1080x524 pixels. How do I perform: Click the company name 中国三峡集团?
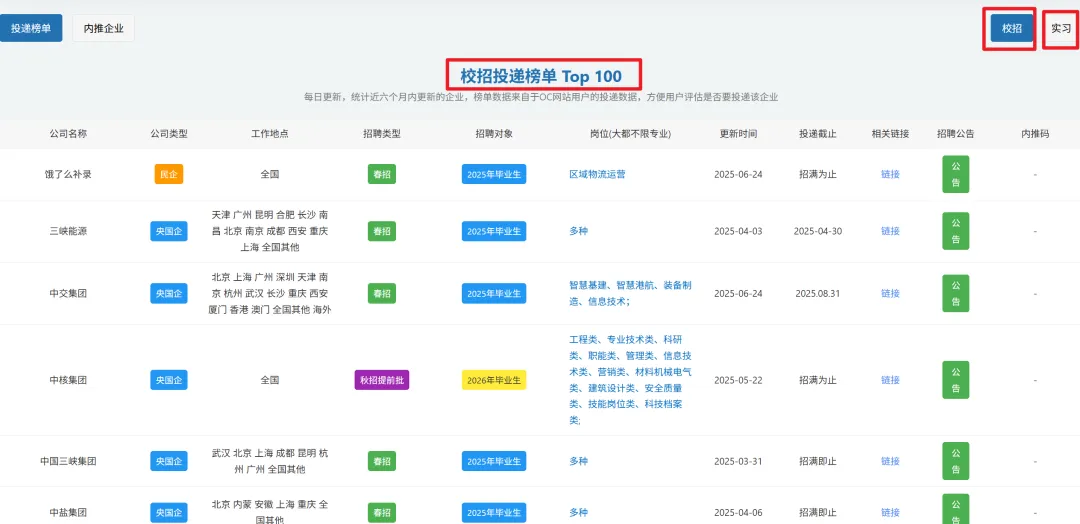click(x=68, y=461)
